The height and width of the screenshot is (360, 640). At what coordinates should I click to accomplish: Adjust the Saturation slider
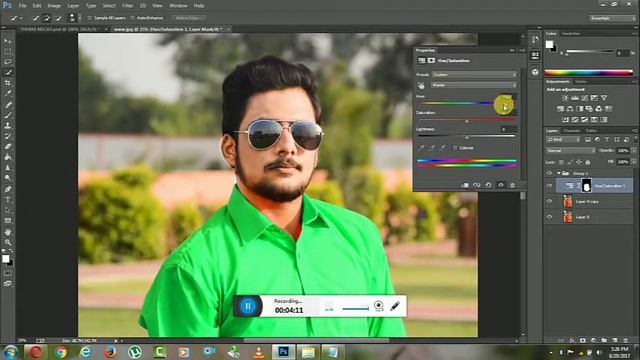(x=467, y=121)
